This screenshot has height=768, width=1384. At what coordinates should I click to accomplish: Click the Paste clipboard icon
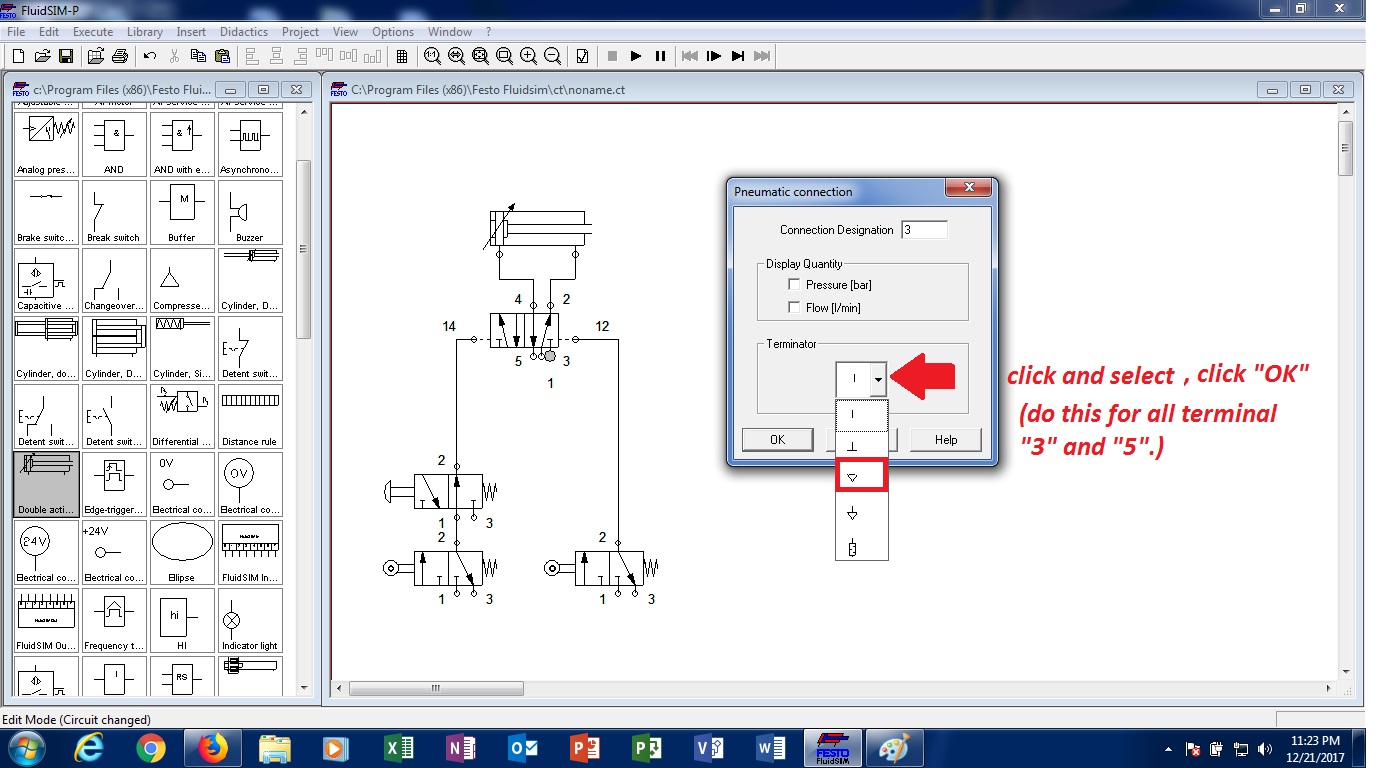(222, 56)
